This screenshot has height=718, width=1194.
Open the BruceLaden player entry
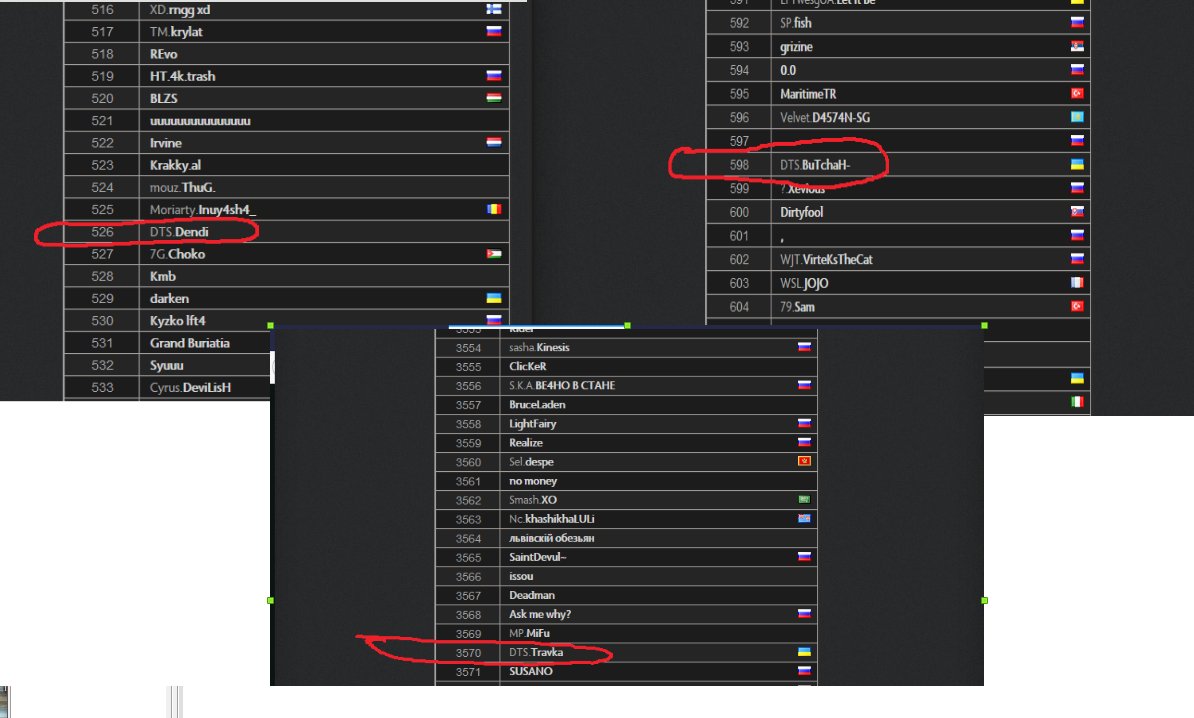537,404
